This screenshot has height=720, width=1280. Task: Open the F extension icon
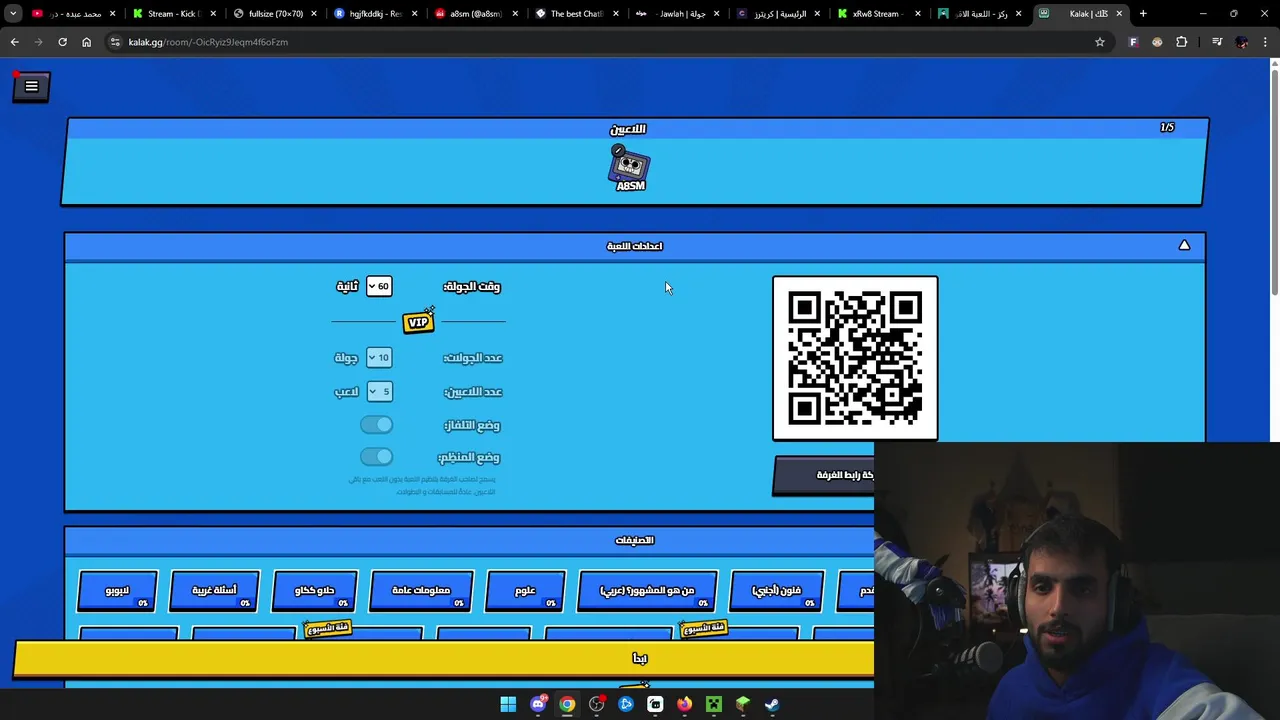(1133, 42)
